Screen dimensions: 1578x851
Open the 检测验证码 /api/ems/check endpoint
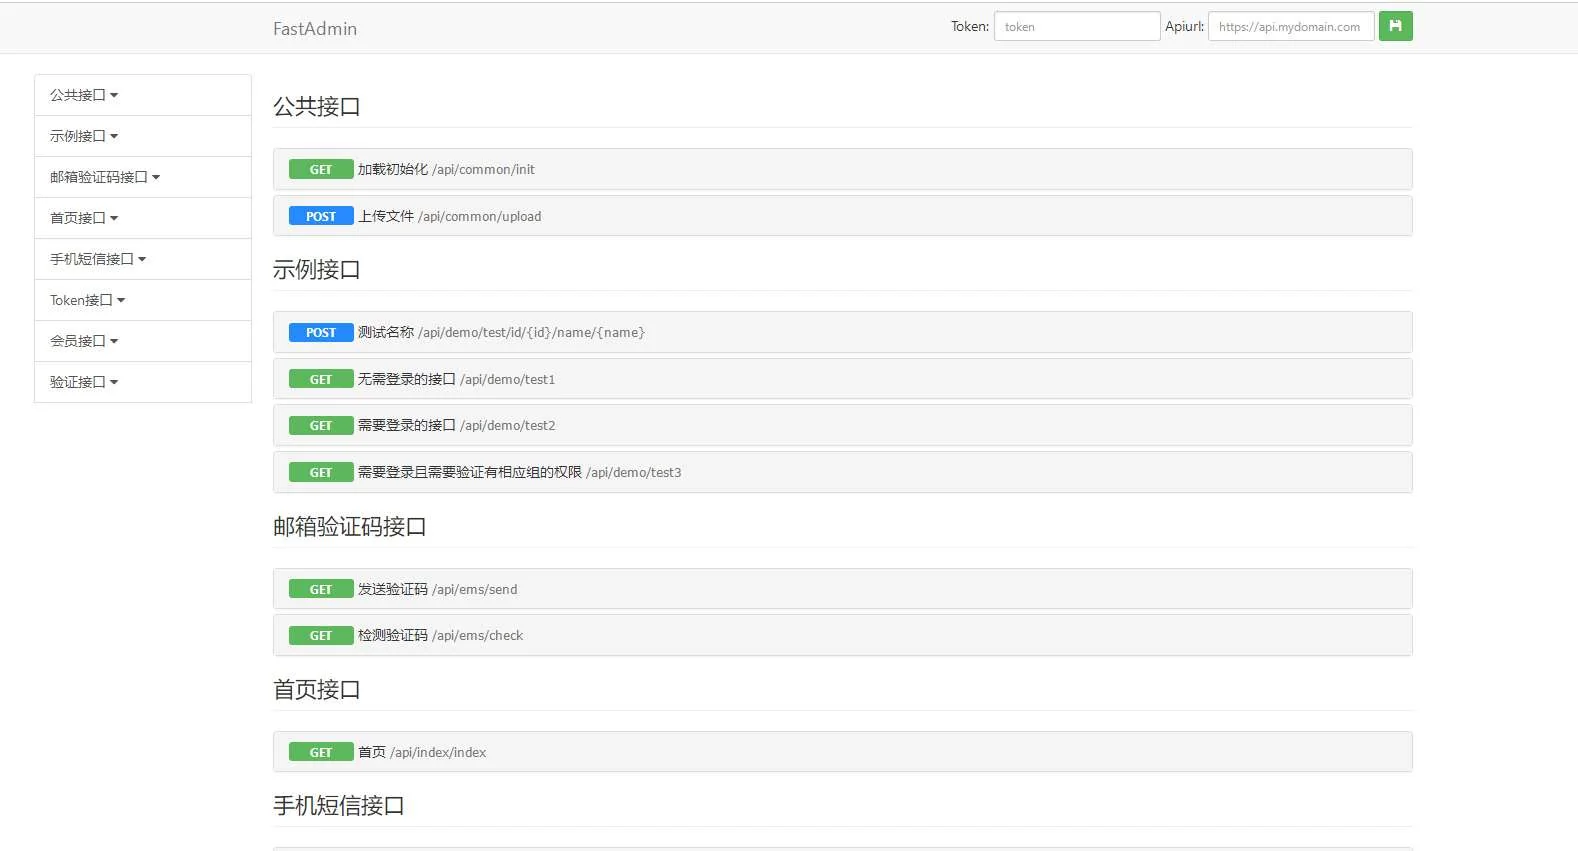(440, 636)
